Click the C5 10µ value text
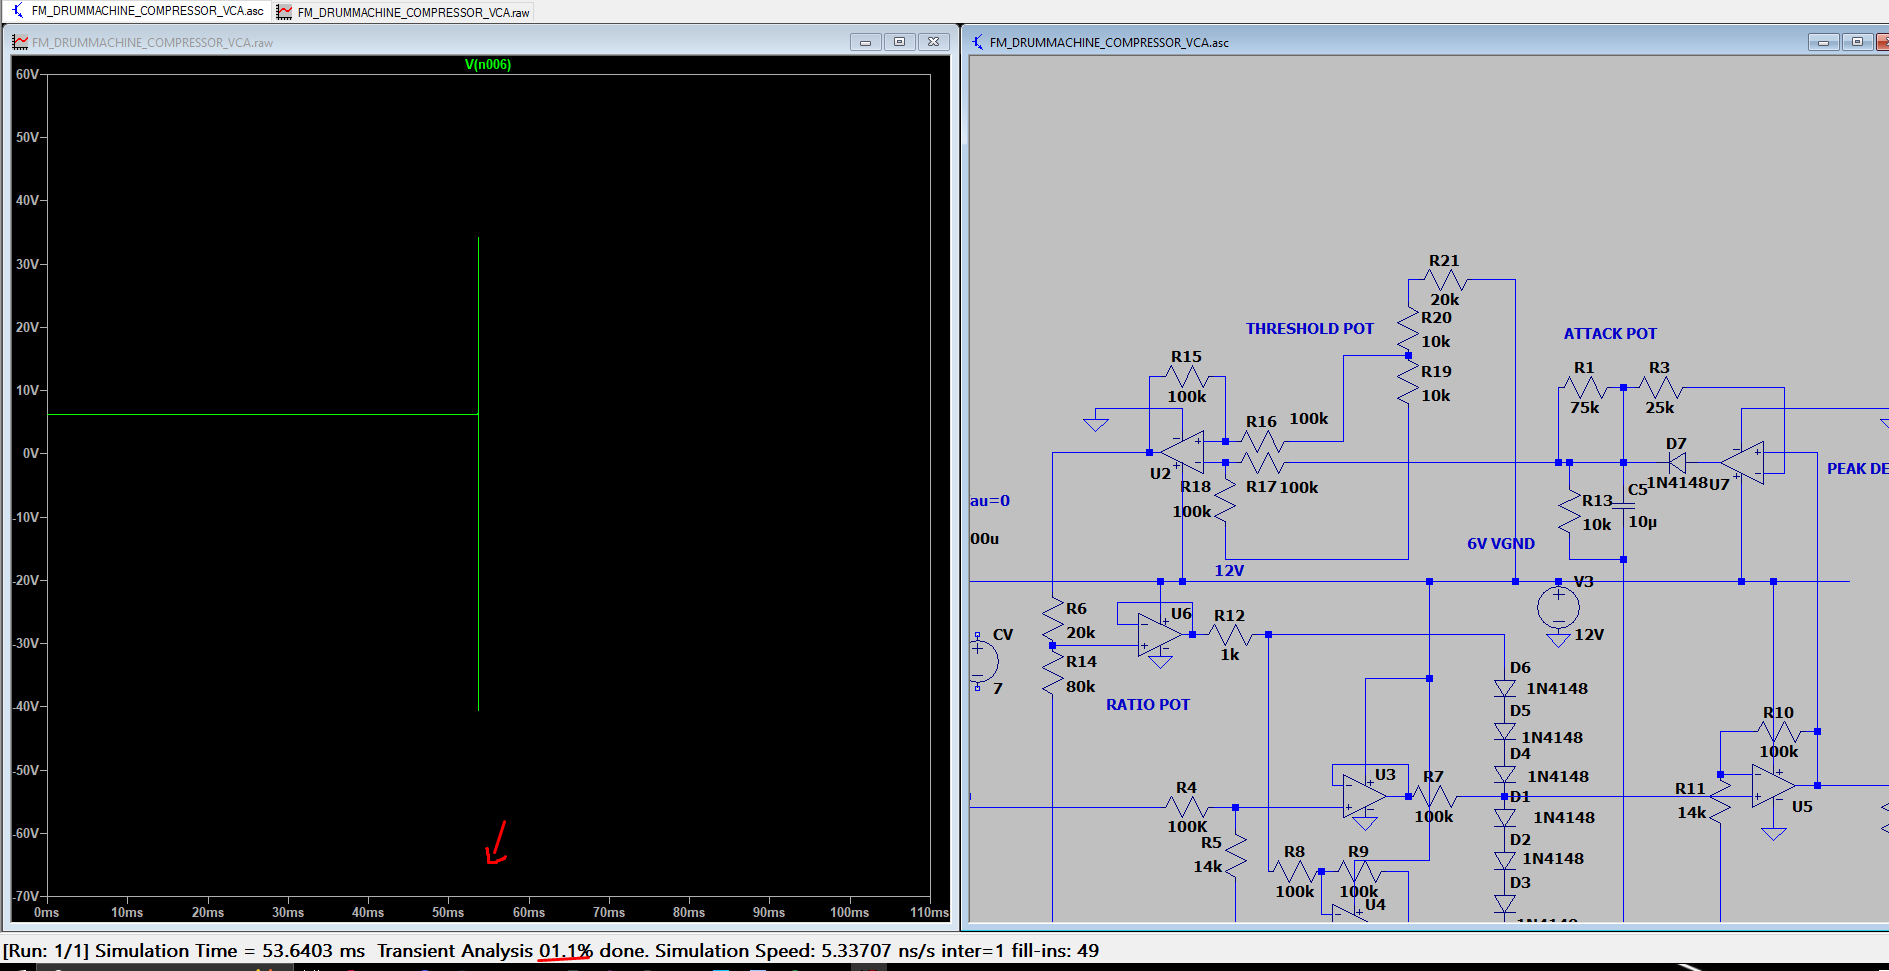This screenshot has height=971, width=1889. pyautogui.click(x=1643, y=522)
